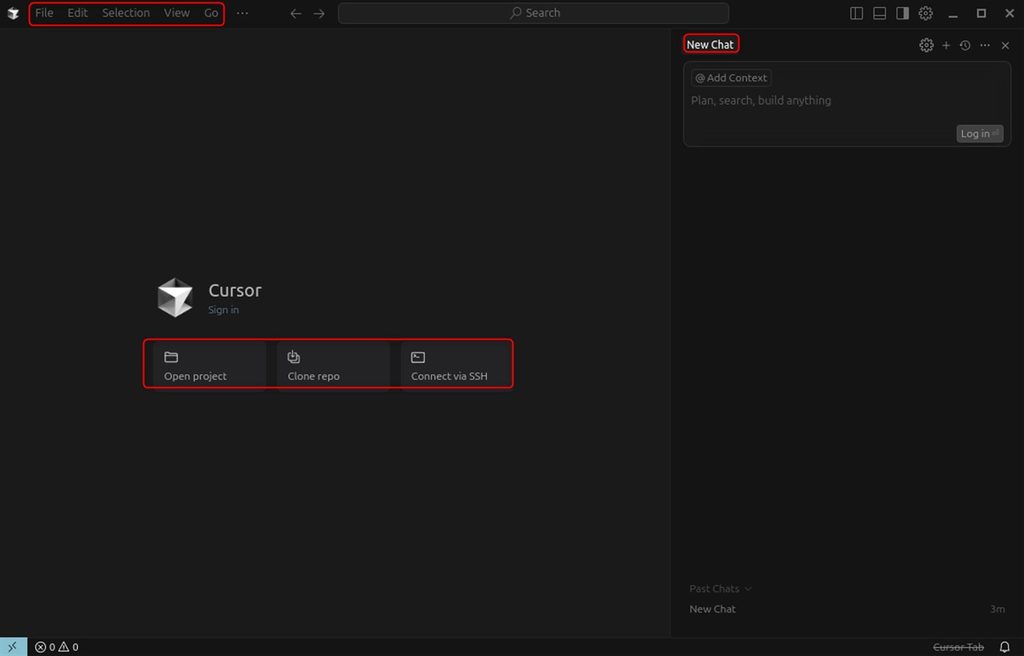Image resolution: width=1024 pixels, height=656 pixels.
Task: Open the past chat named New Chat
Action: tap(846, 609)
